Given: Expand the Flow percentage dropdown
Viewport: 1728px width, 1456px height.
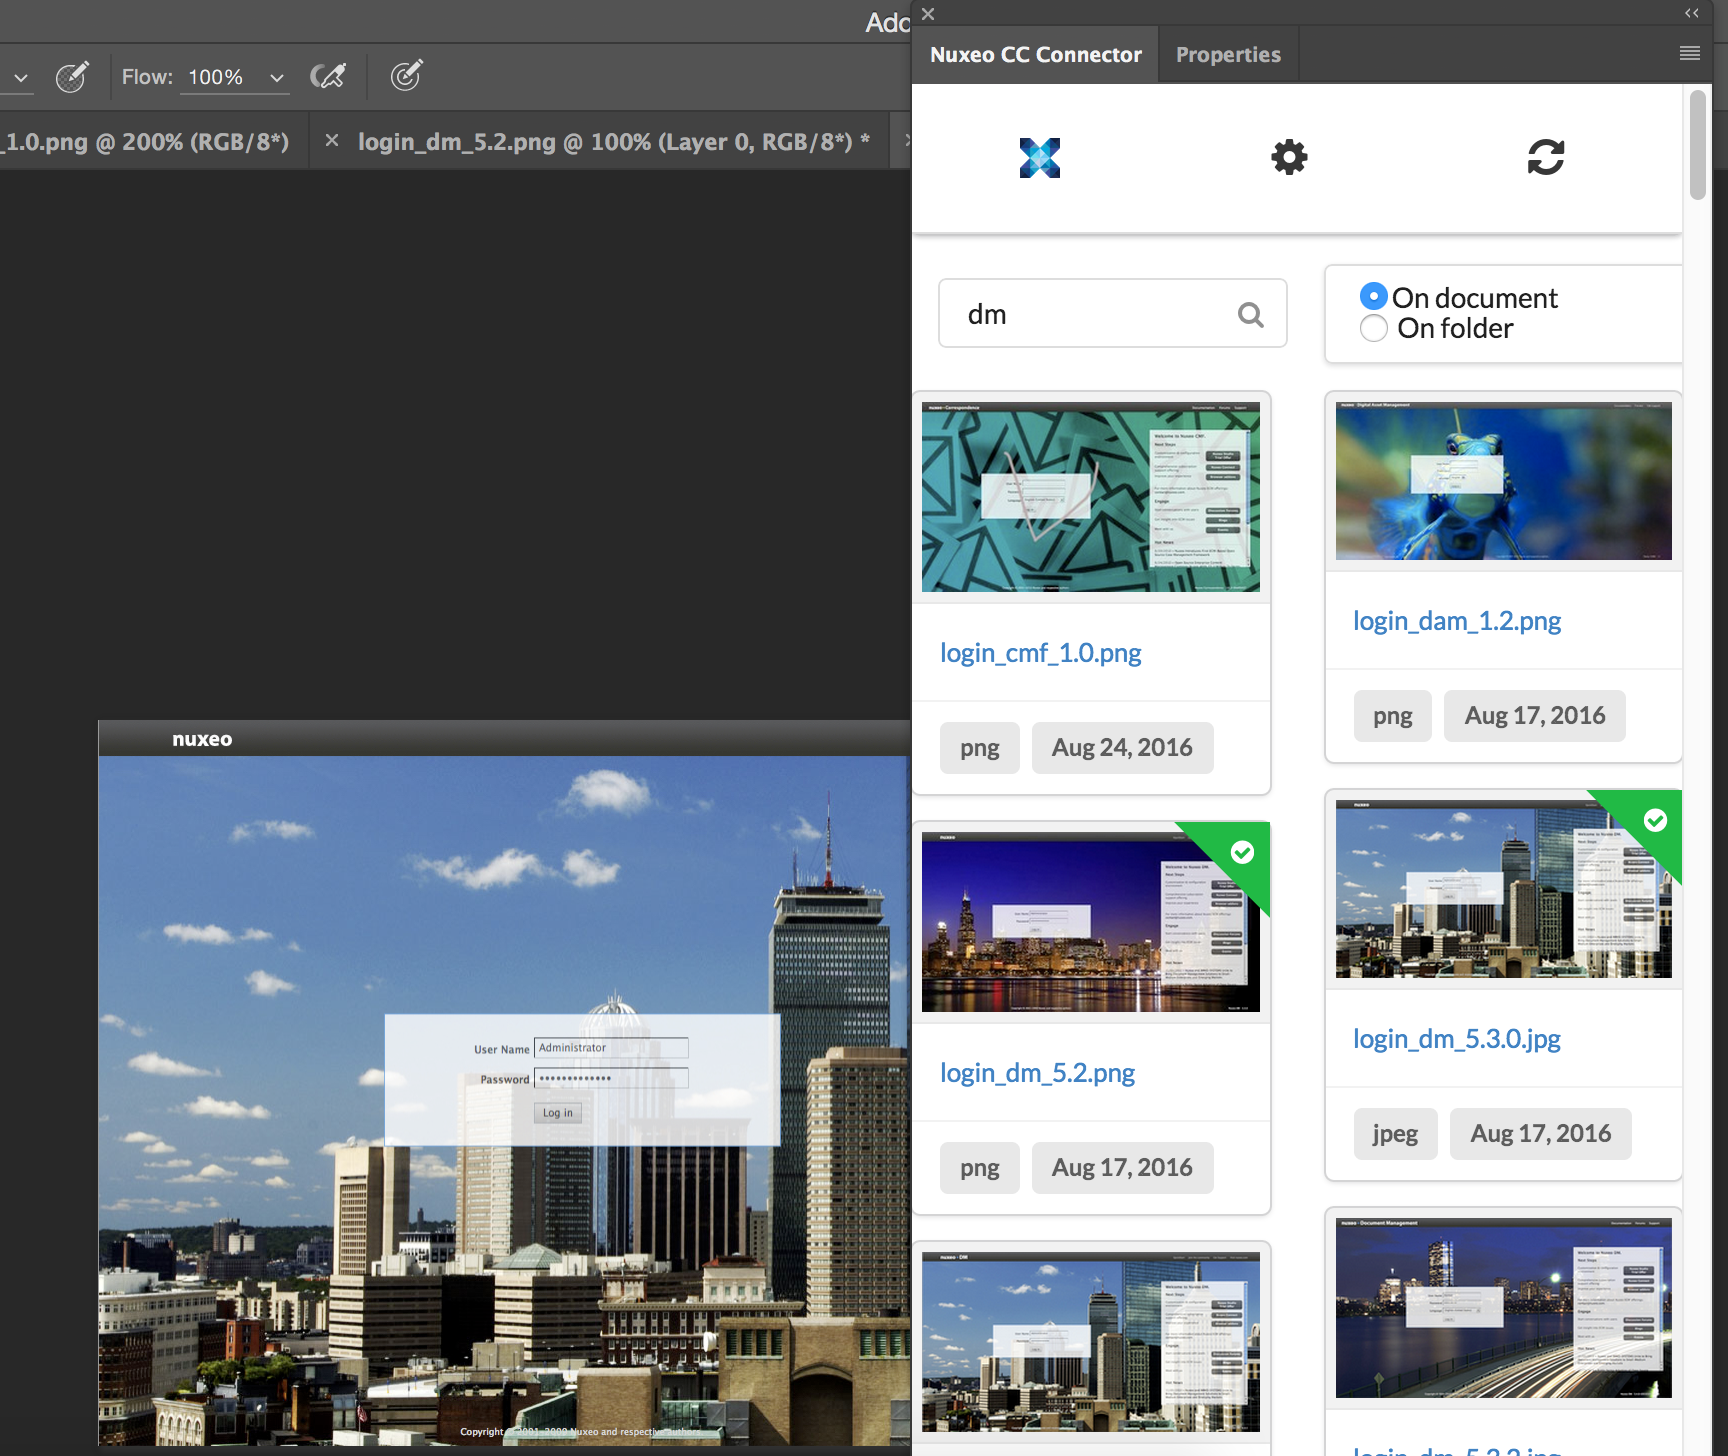Looking at the screenshot, I should point(277,77).
